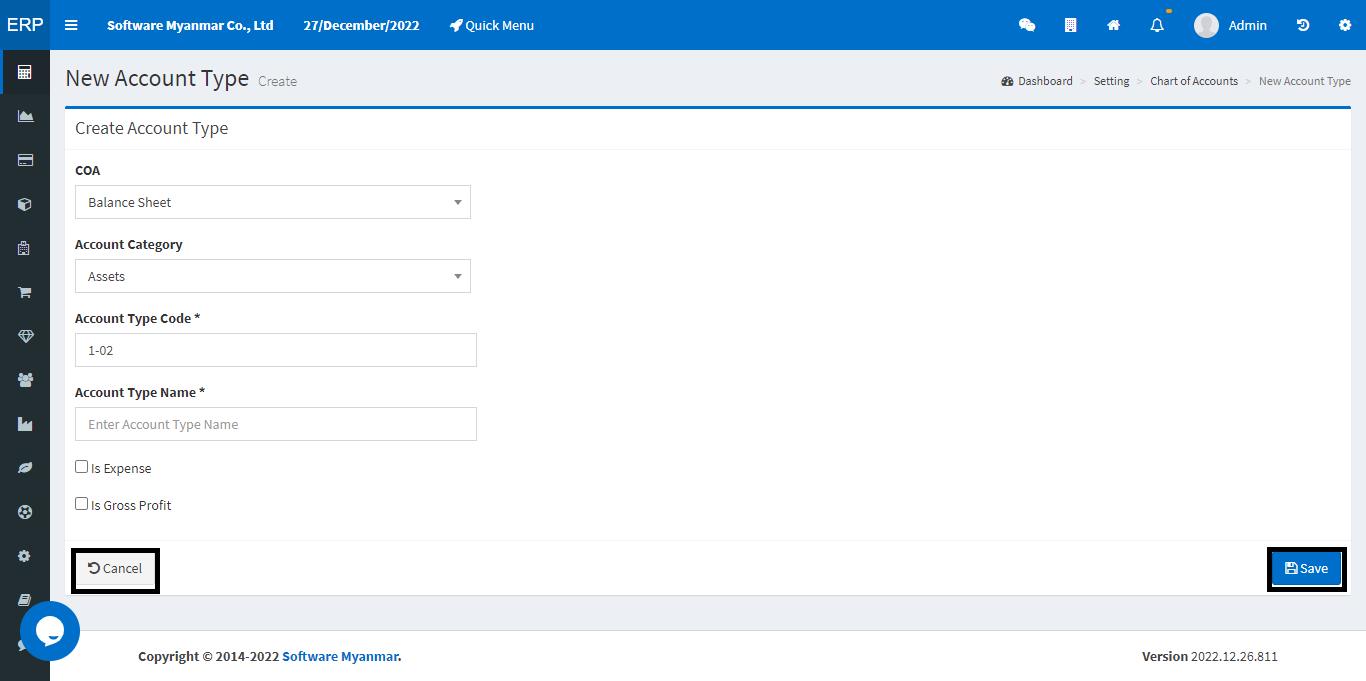This screenshot has height=681, width=1366.
Task: Focus the Account Type Name field
Action: [276, 424]
